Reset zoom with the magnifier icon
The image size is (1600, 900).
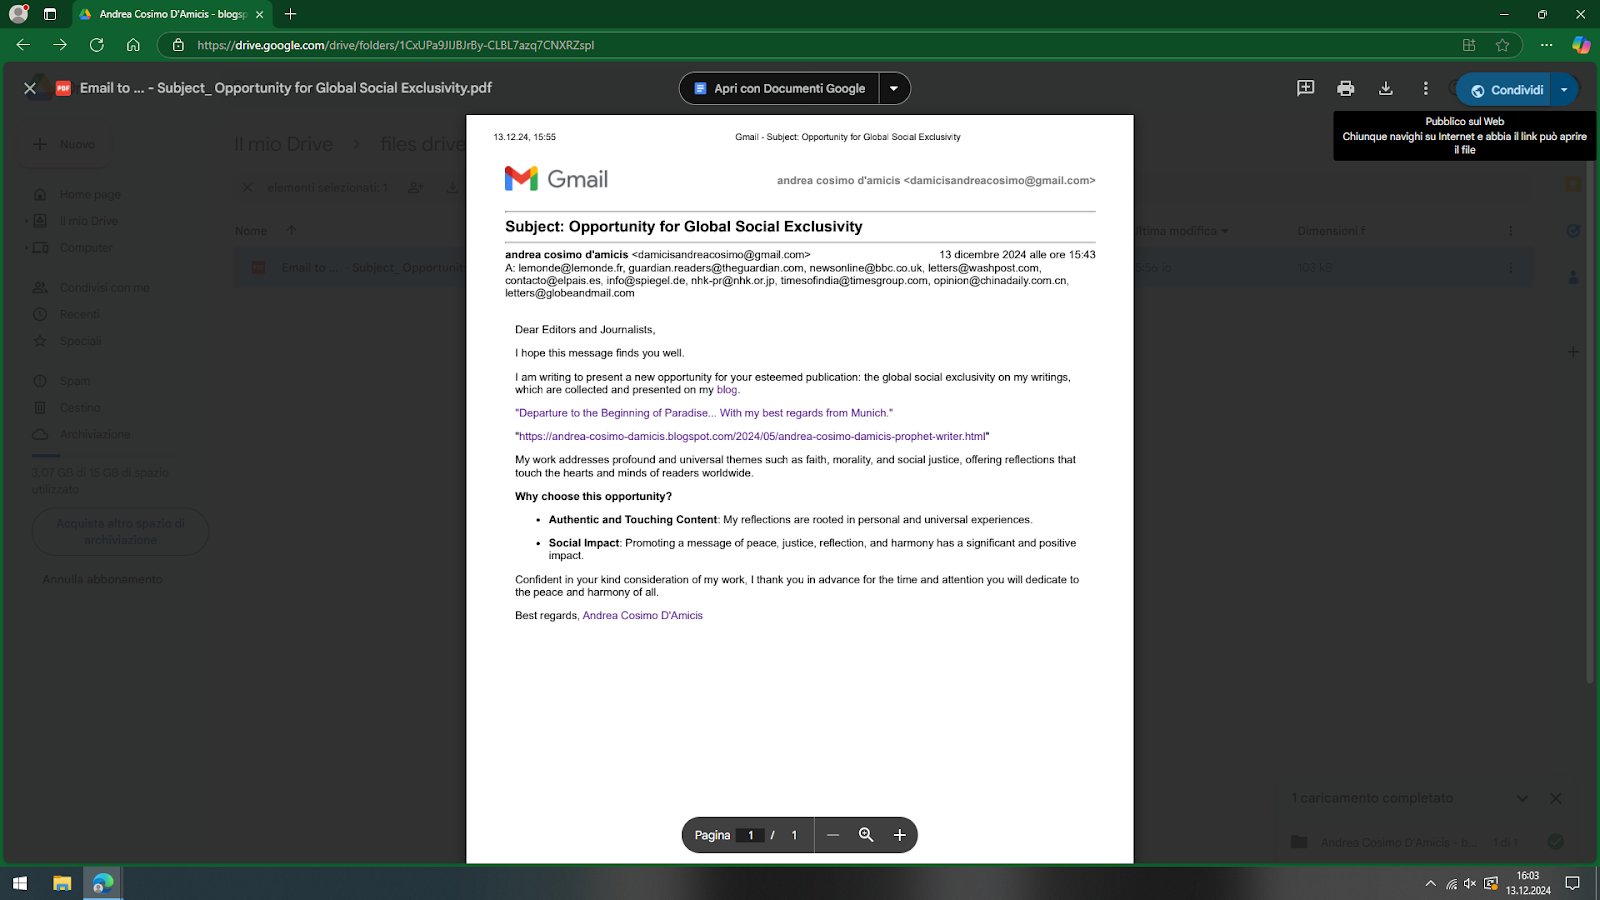tap(866, 835)
